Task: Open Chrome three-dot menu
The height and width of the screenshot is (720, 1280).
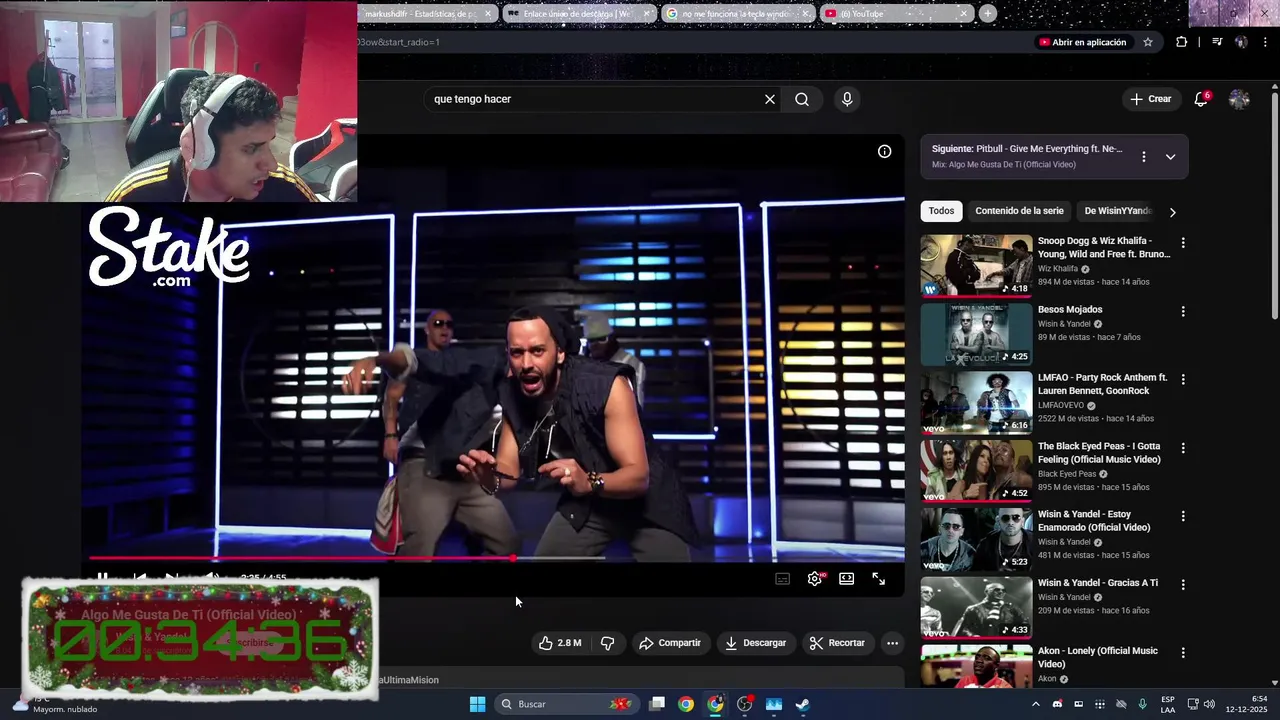Action: pyautogui.click(x=1265, y=42)
